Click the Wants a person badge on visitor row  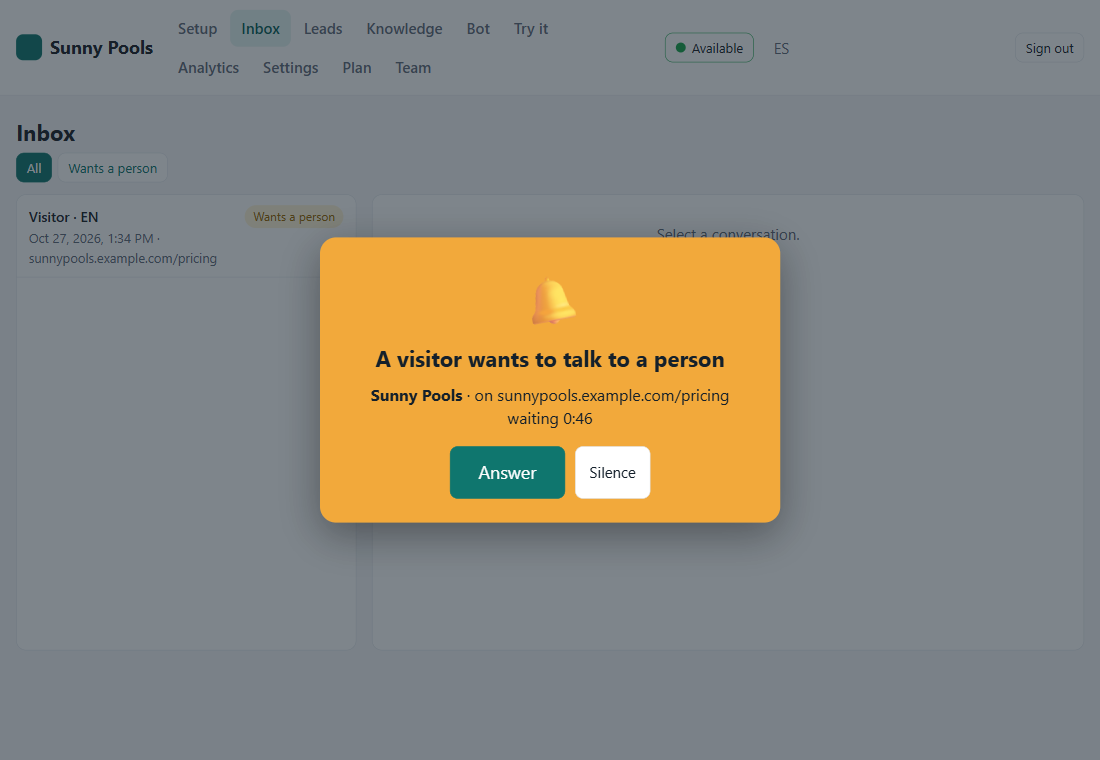[x=293, y=217]
